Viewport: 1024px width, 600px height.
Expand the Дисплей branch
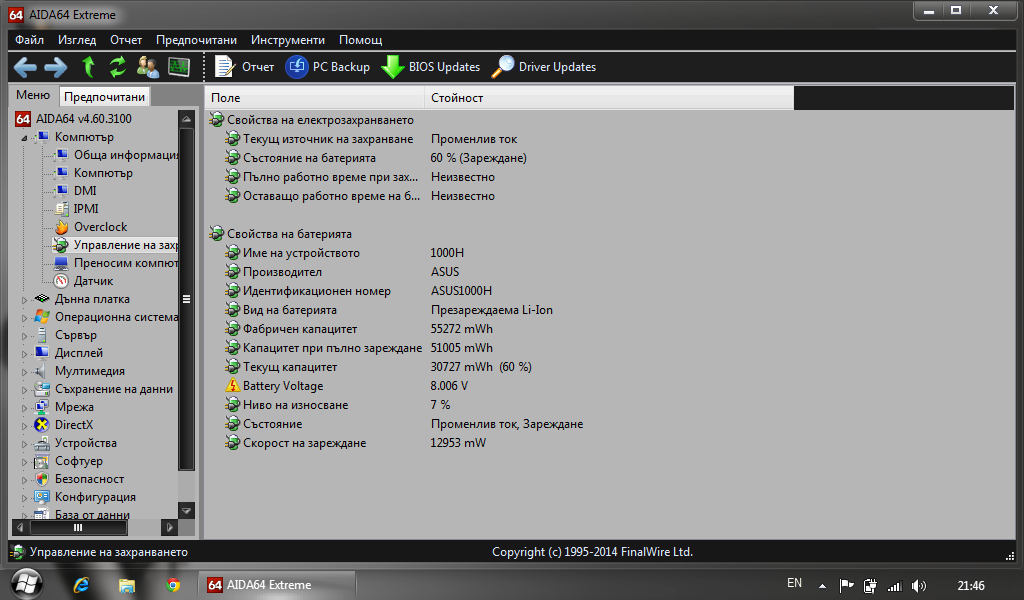coord(24,354)
